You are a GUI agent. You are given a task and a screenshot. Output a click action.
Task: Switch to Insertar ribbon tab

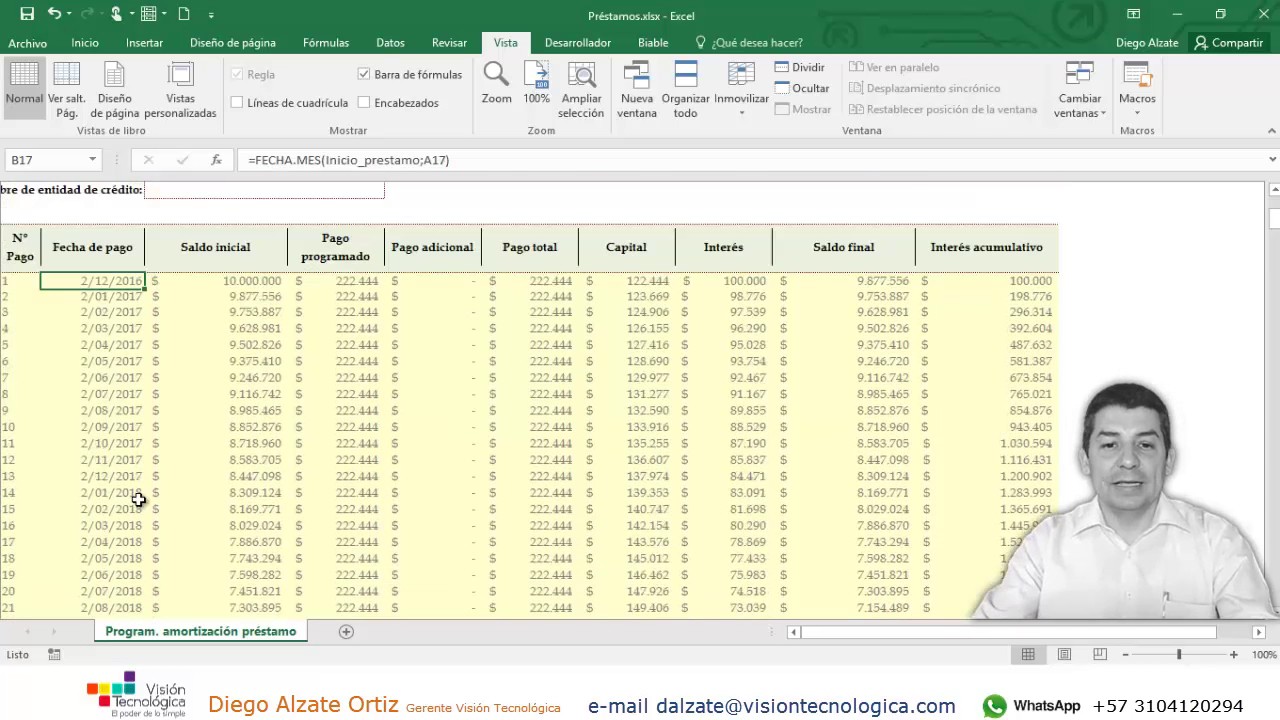[144, 43]
